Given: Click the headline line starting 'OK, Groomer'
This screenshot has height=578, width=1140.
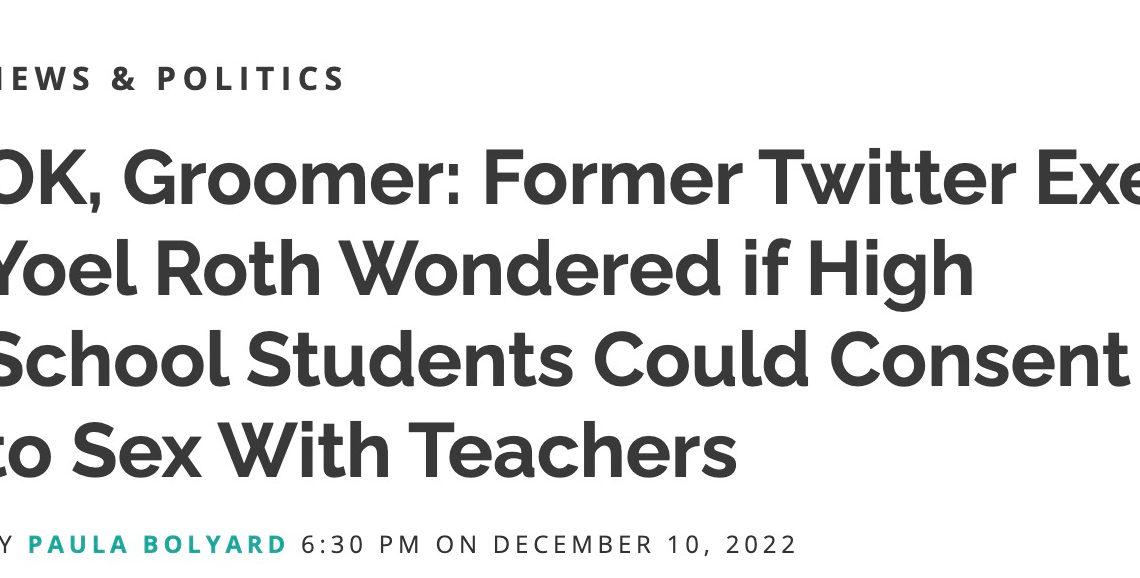Looking at the screenshot, I should click(x=570, y=177).
